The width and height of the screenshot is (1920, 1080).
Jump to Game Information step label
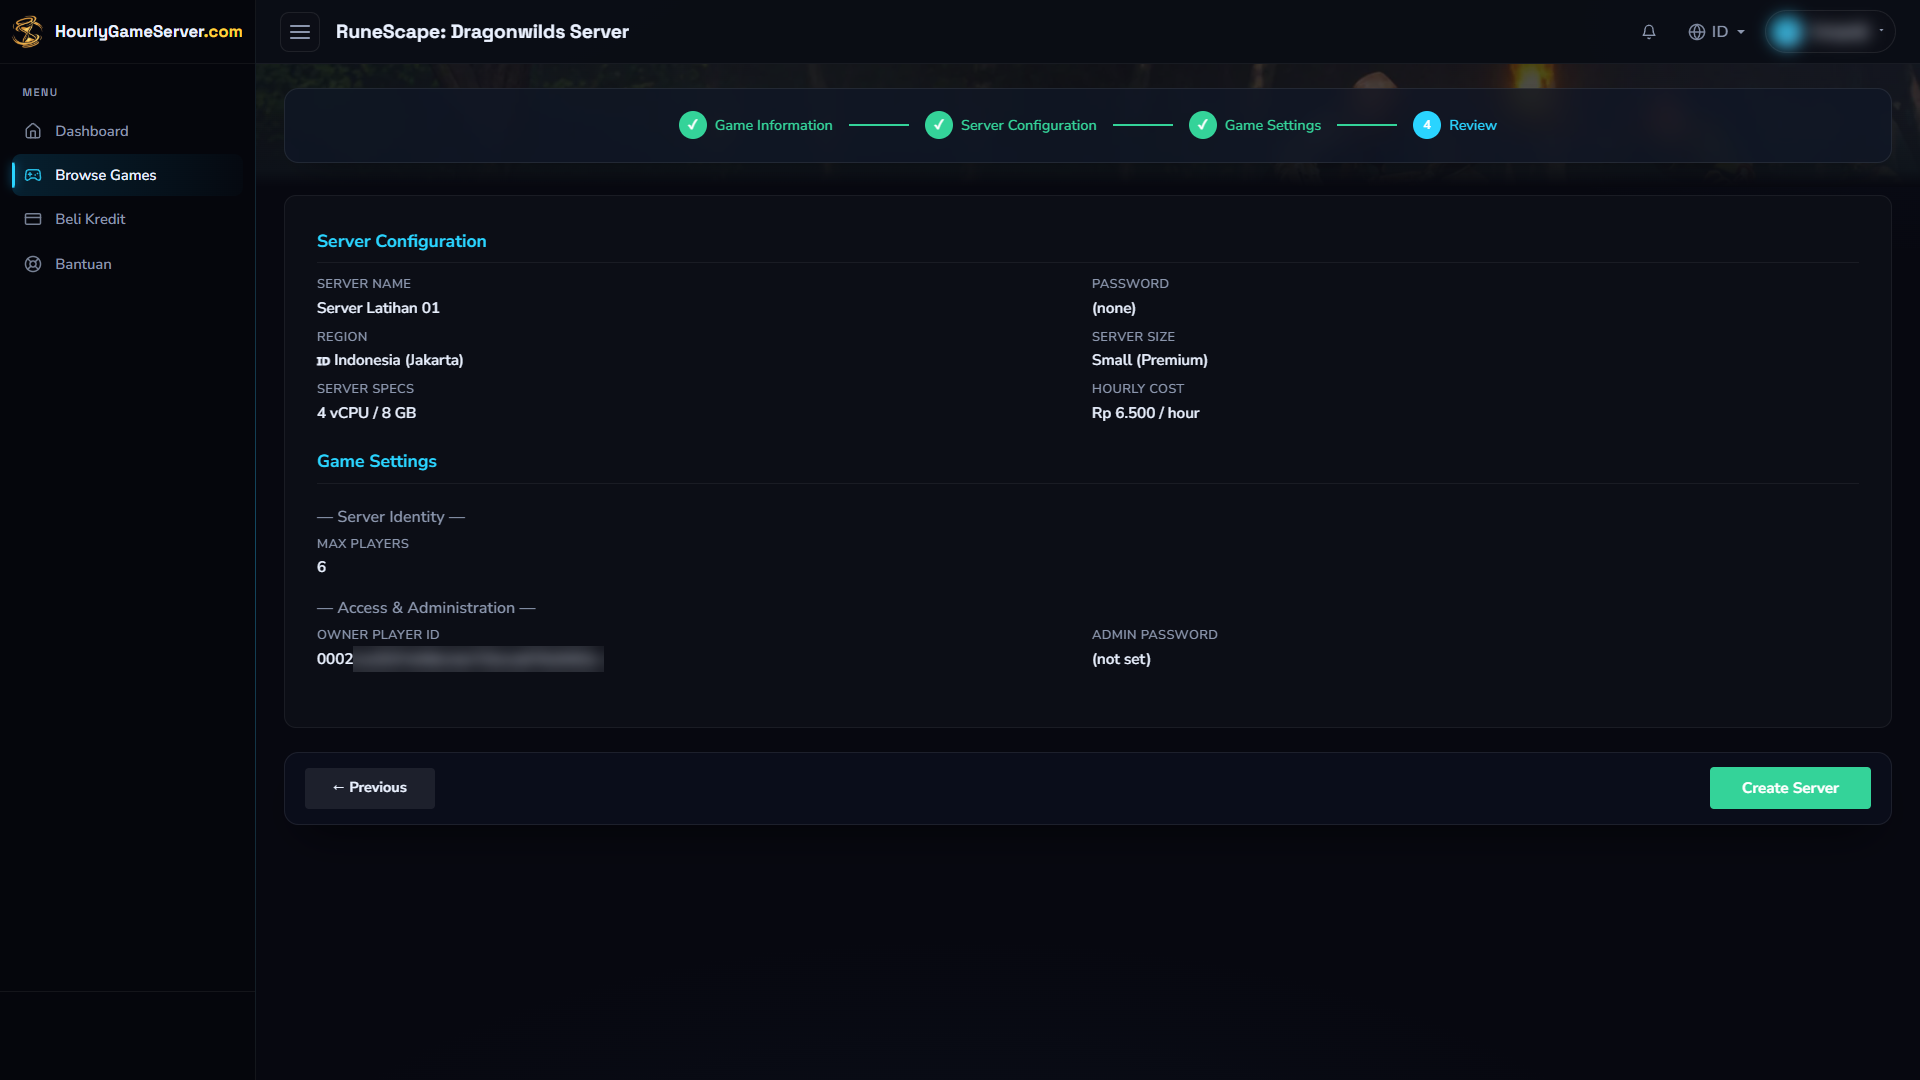pyautogui.click(x=774, y=125)
